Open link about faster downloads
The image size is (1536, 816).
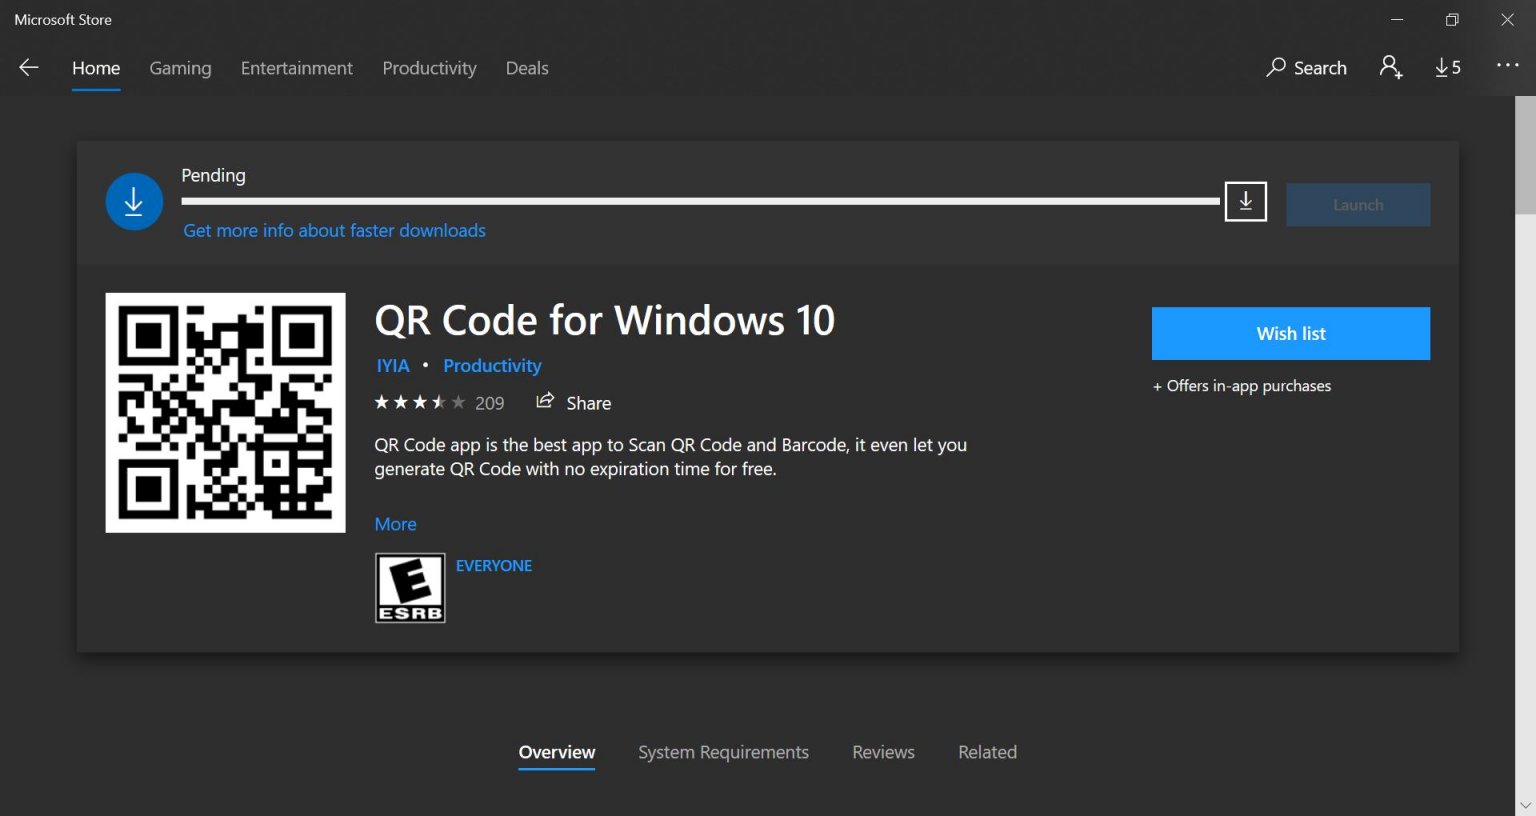point(334,231)
